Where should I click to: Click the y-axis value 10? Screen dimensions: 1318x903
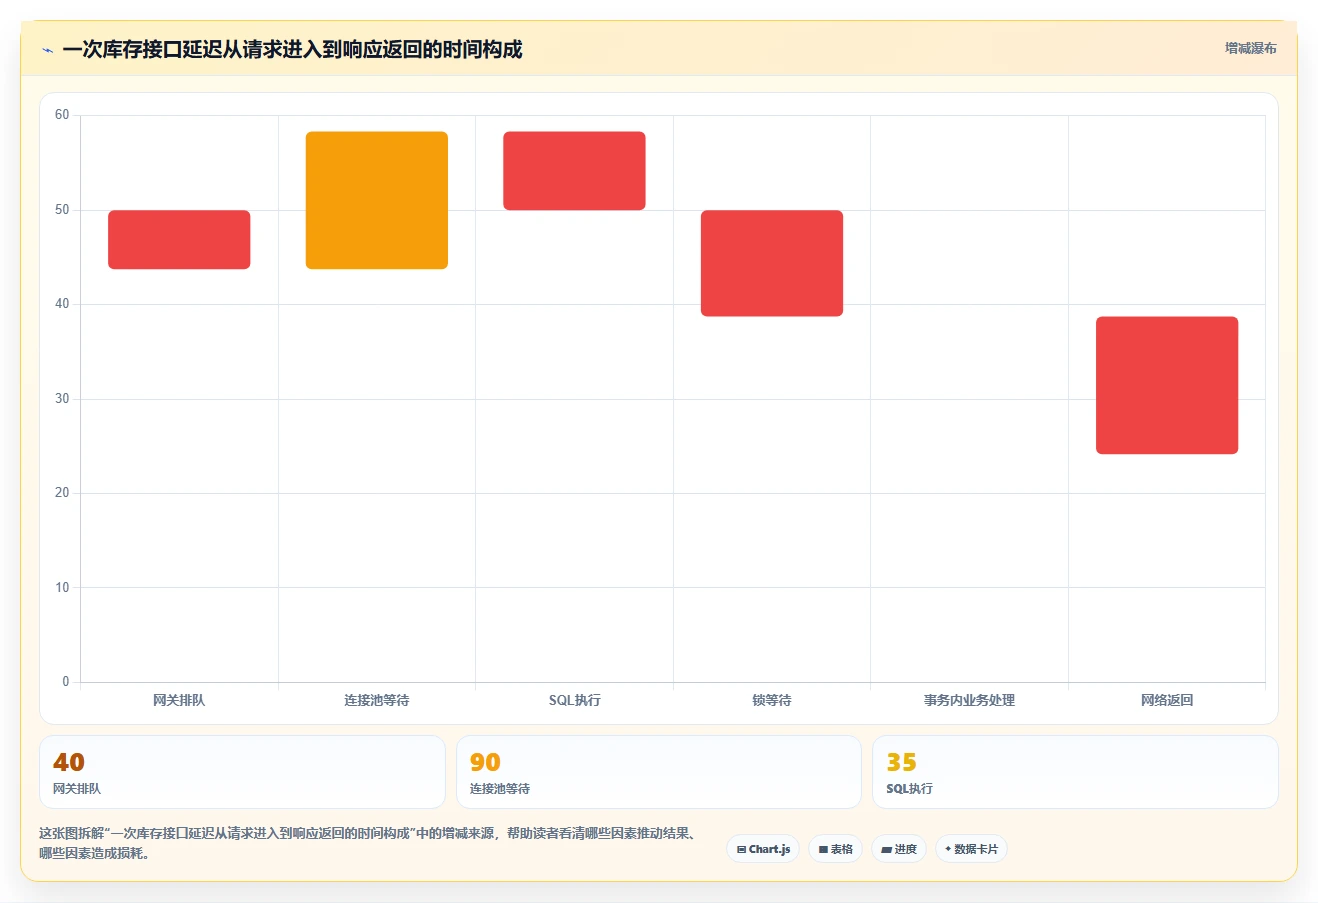62,588
